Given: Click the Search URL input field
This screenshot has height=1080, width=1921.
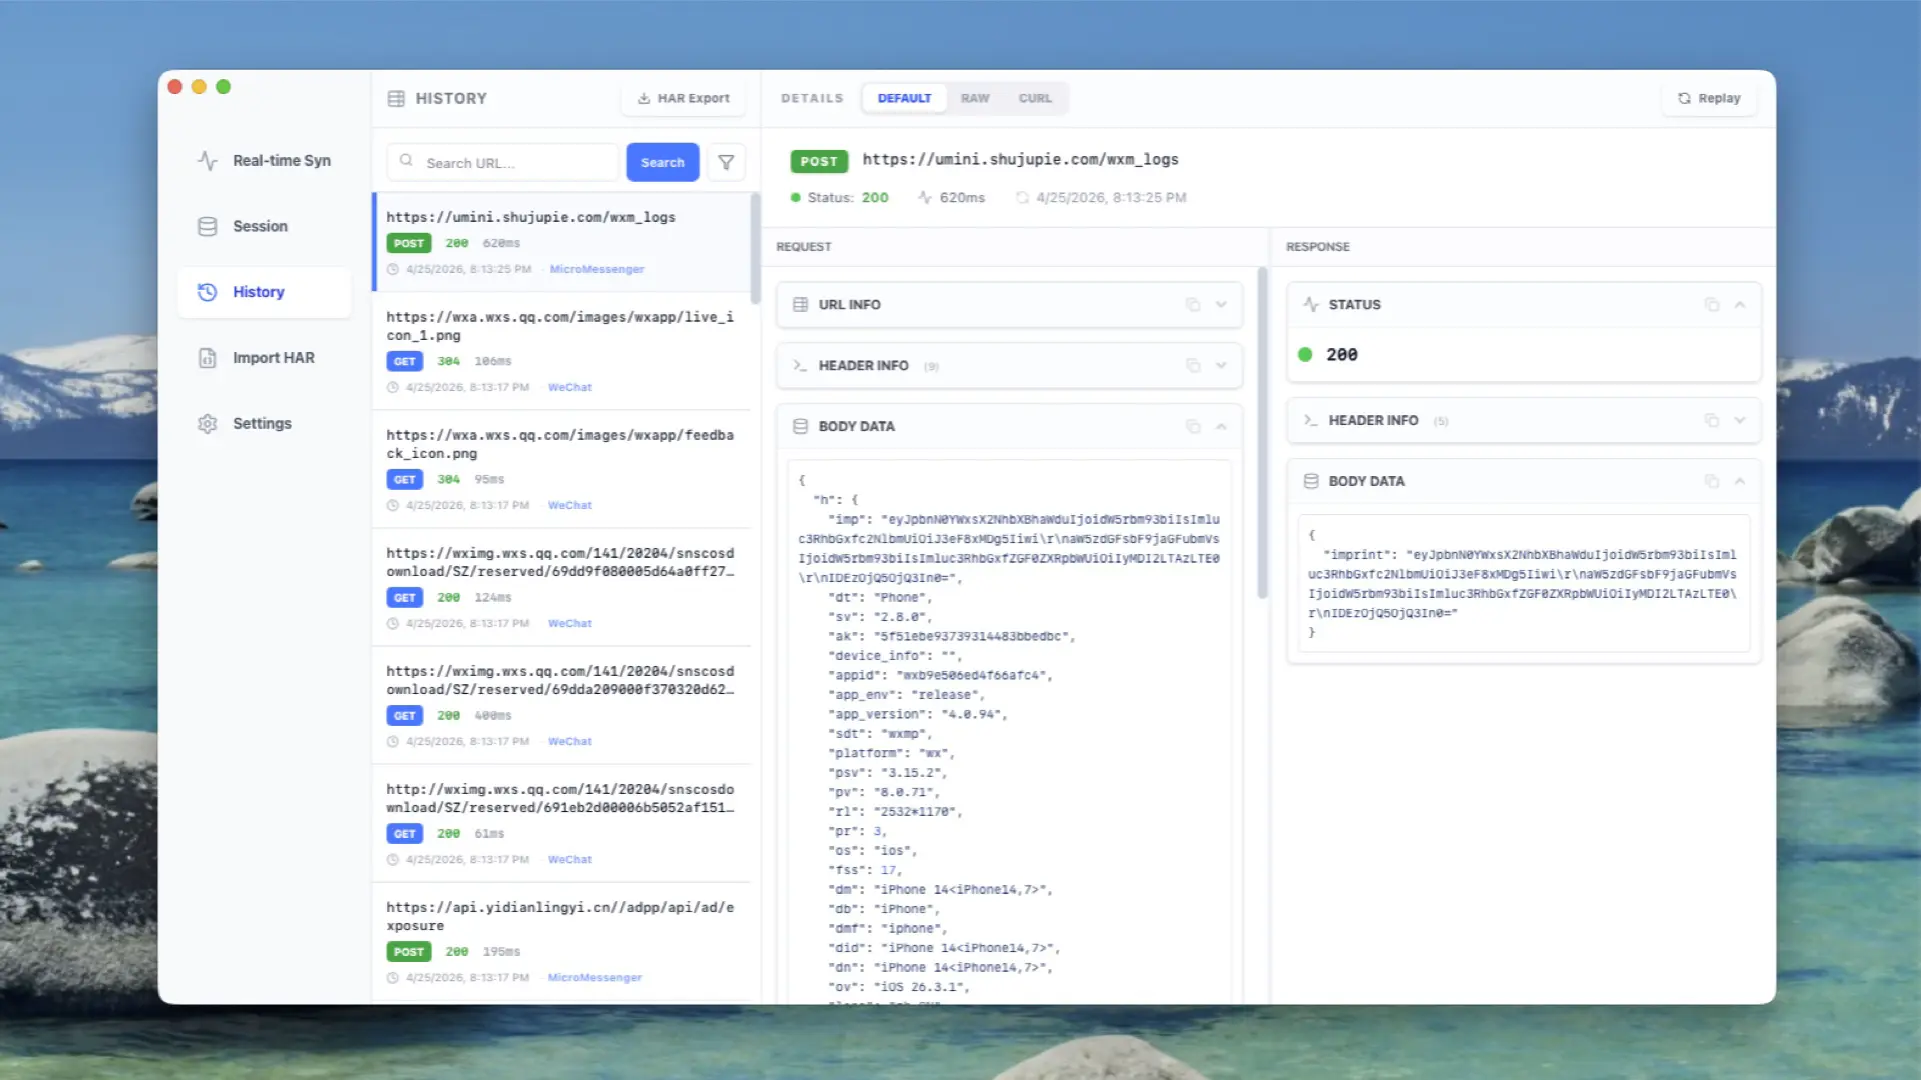Looking at the screenshot, I should [x=503, y=162].
